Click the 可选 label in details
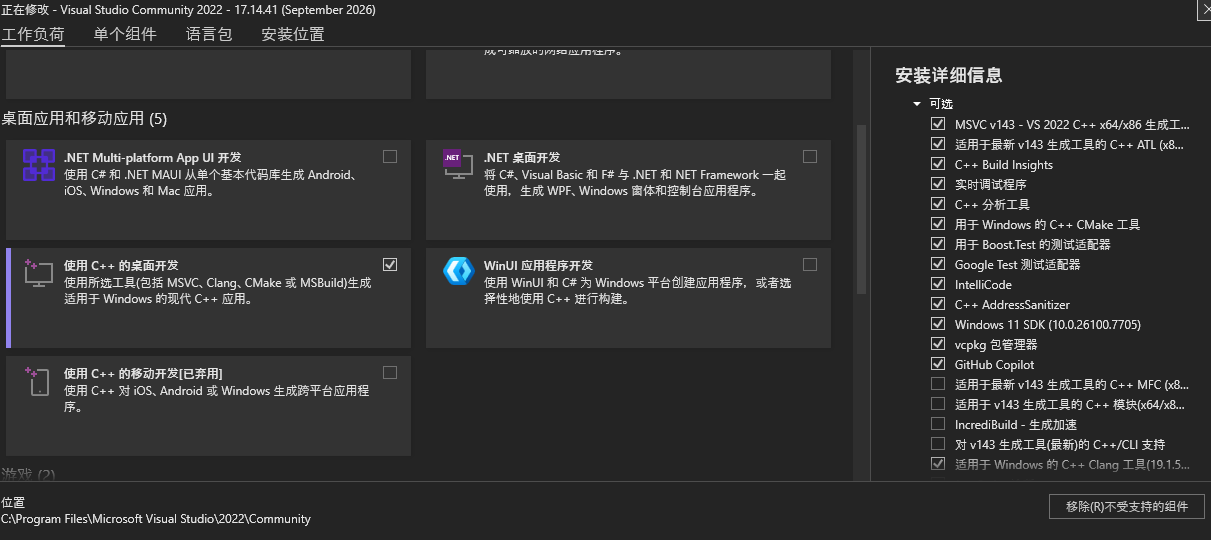Screen dimensions: 1211x540 pyautogui.click(x=941, y=104)
